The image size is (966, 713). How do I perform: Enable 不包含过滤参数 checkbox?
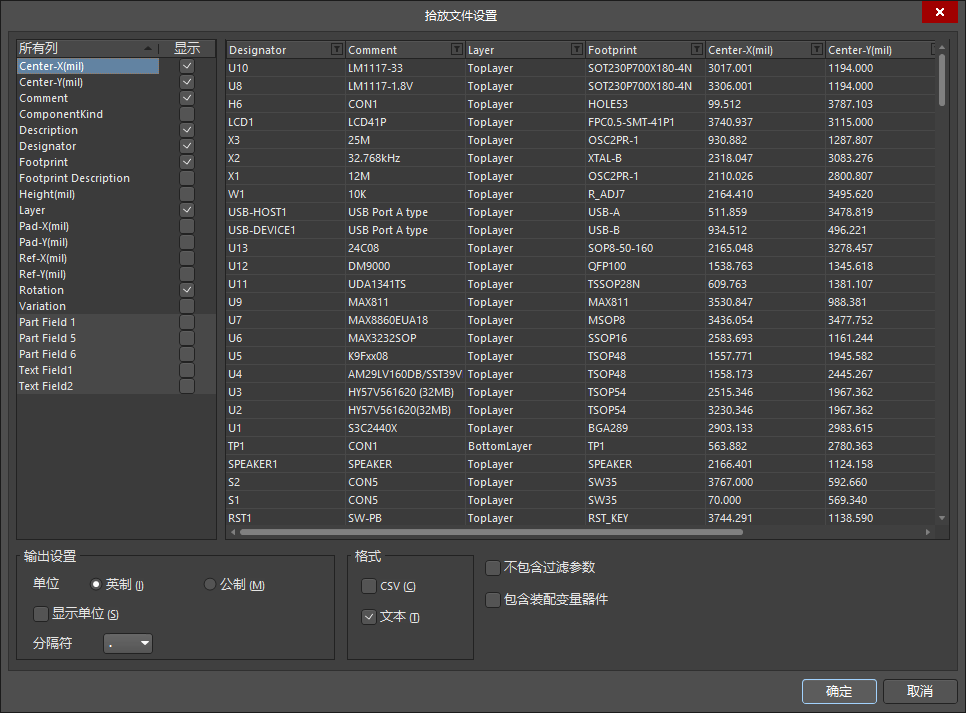(x=493, y=568)
